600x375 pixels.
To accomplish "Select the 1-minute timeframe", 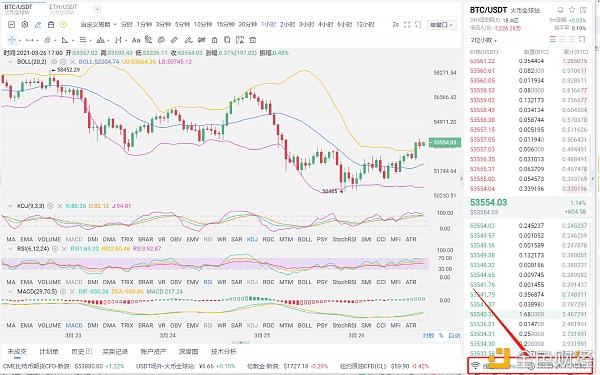I will tap(144, 24).
